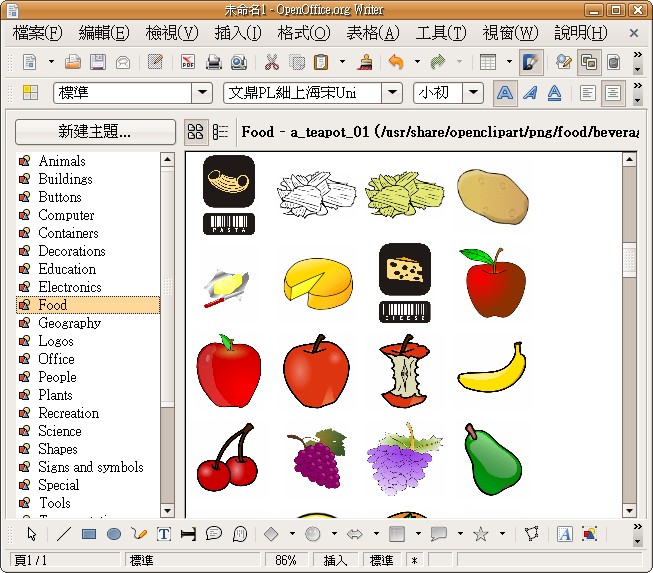Viewport: 653px width, 573px height.
Task: Click the 新建主題... button
Action: (x=95, y=132)
